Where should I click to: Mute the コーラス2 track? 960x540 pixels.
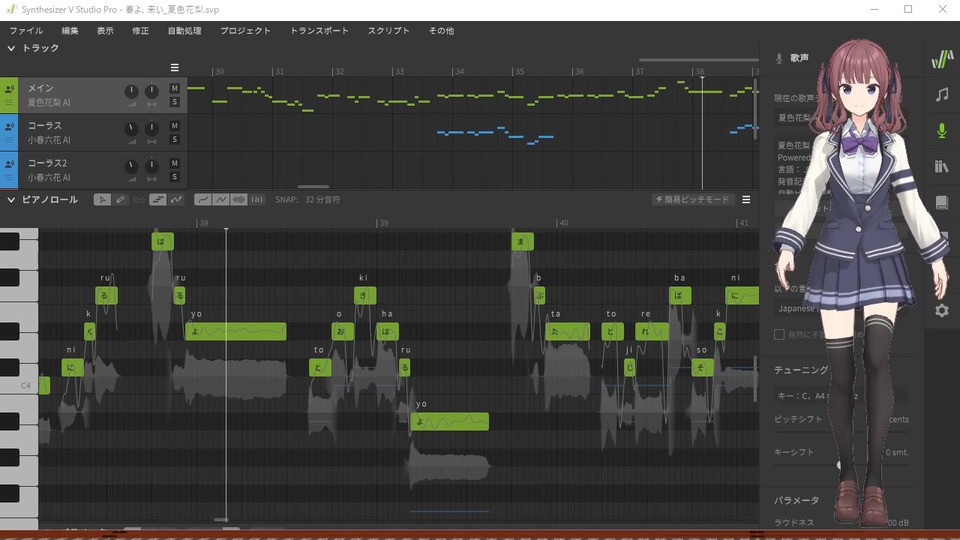click(174, 163)
